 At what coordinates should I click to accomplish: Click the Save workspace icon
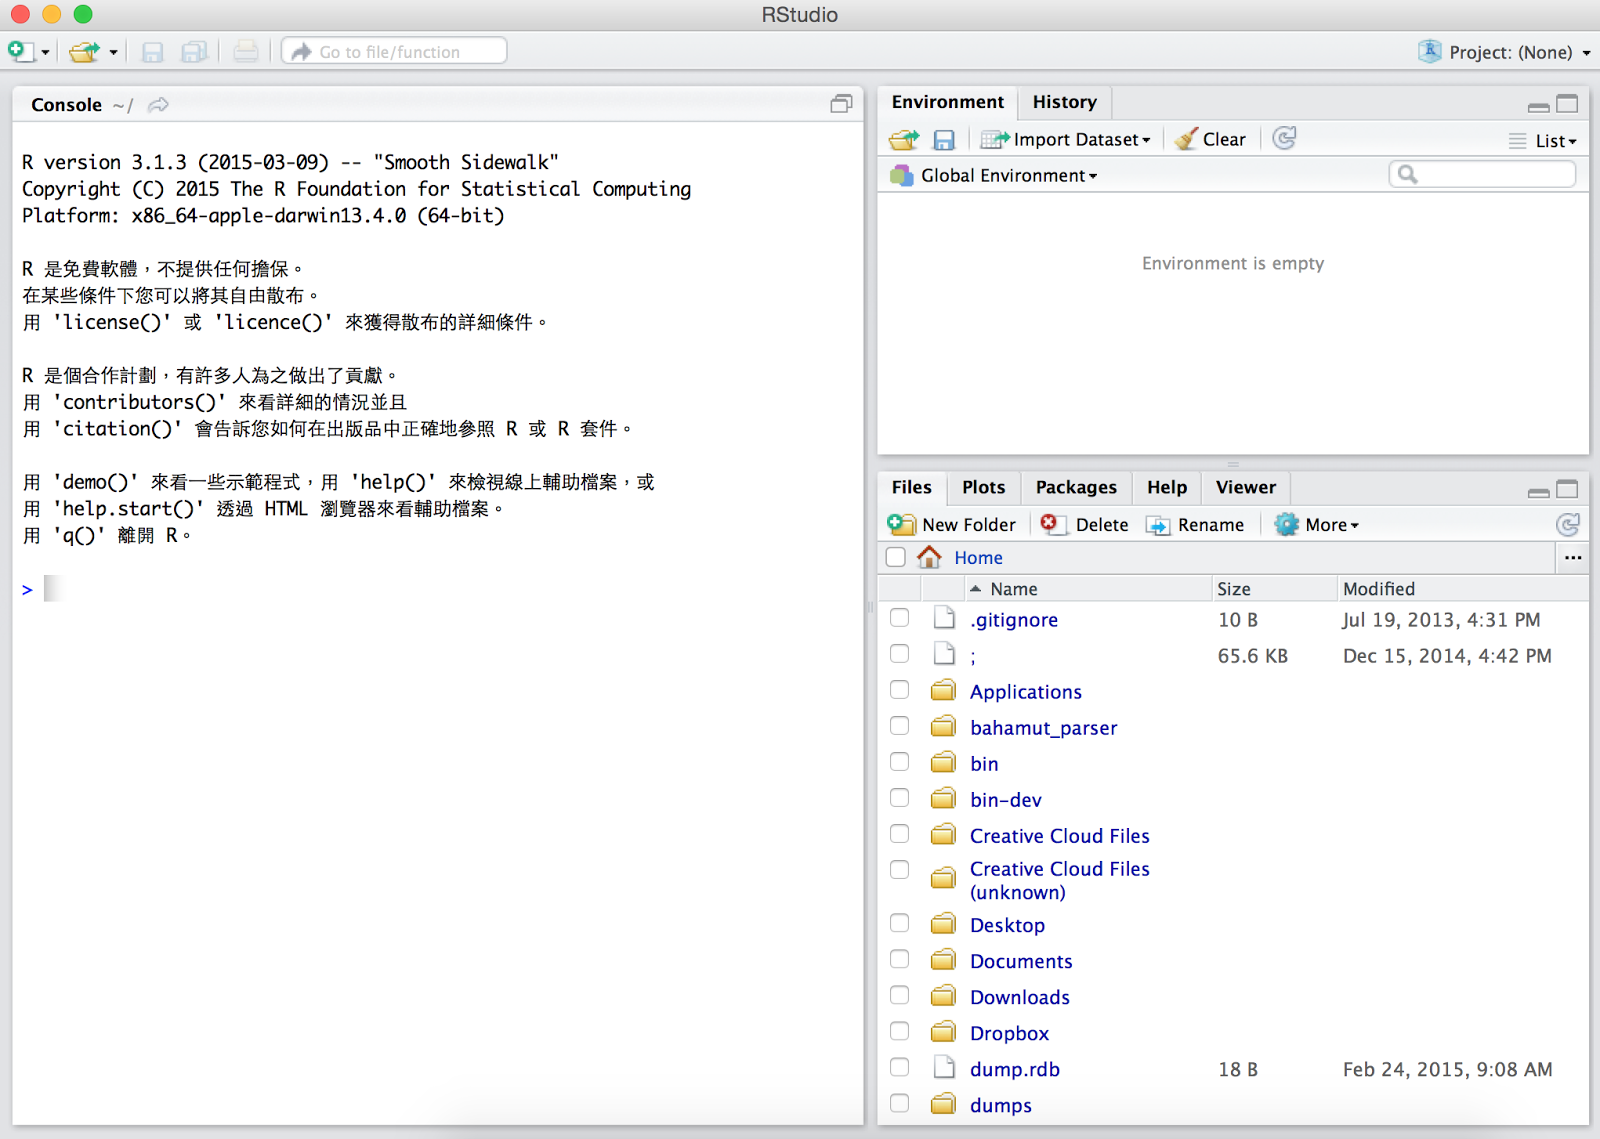click(x=943, y=140)
